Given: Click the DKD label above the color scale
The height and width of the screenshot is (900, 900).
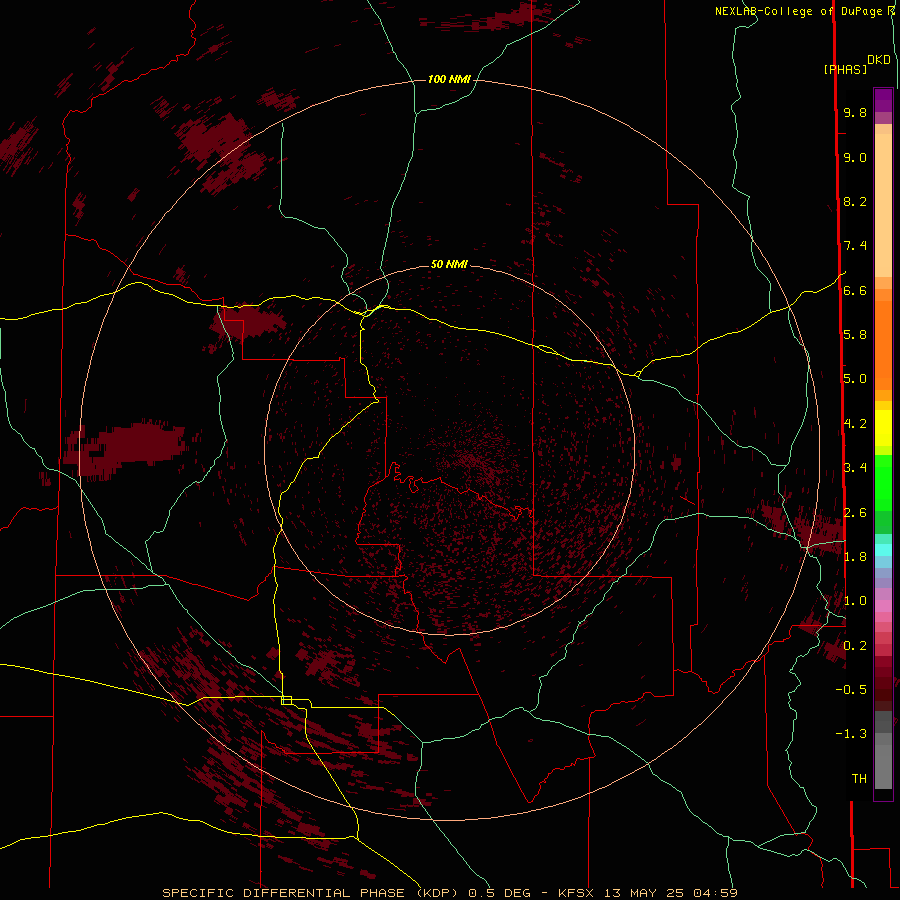Looking at the screenshot, I should click(879, 60).
